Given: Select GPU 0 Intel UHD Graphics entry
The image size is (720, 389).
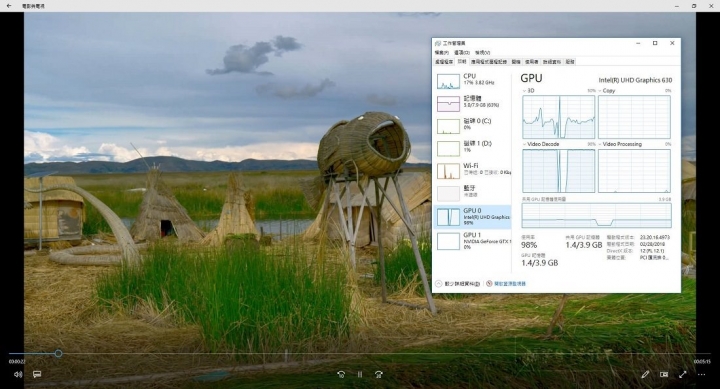Looking at the screenshot, I should pyautogui.click(x=473, y=217).
